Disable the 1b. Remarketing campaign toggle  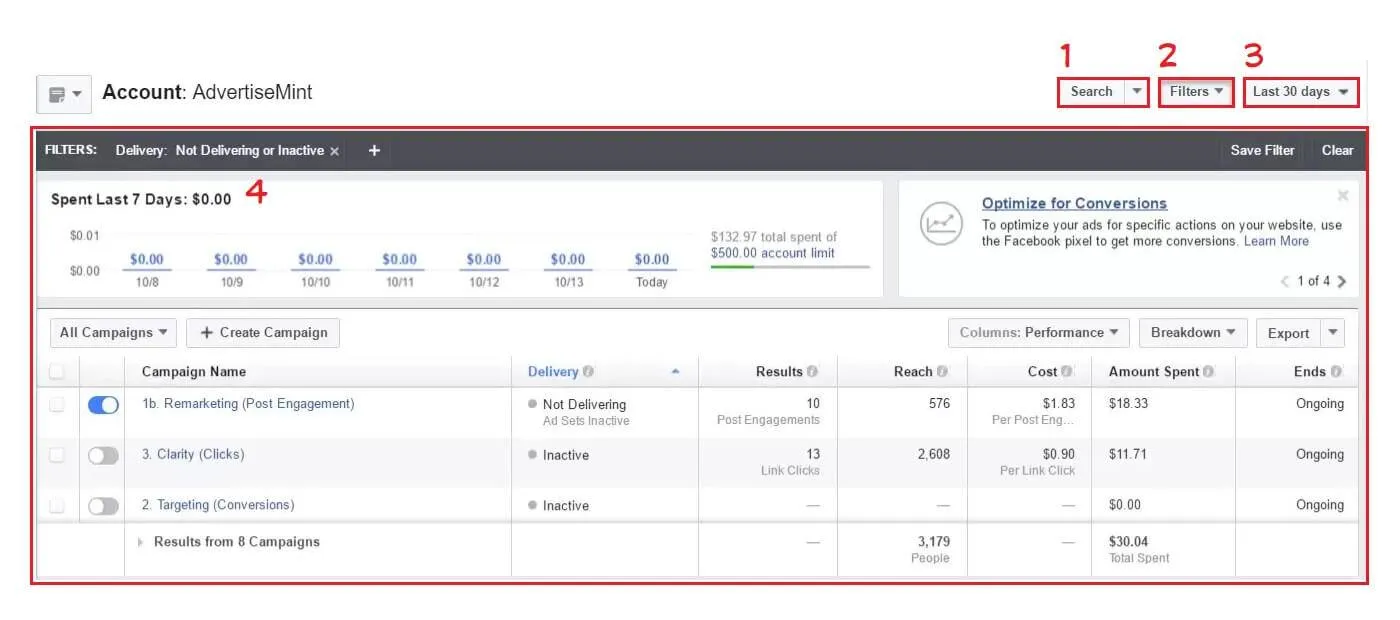pyautogui.click(x=103, y=403)
